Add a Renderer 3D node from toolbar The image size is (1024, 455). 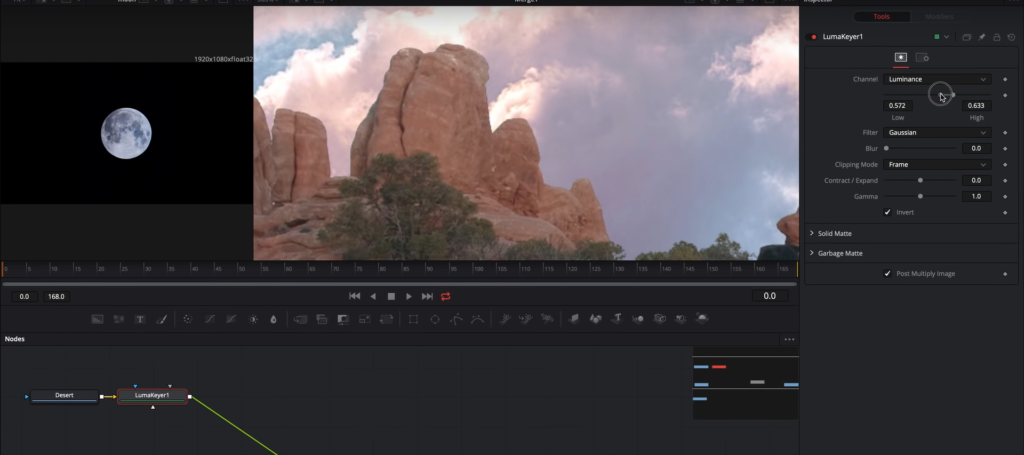point(702,319)
